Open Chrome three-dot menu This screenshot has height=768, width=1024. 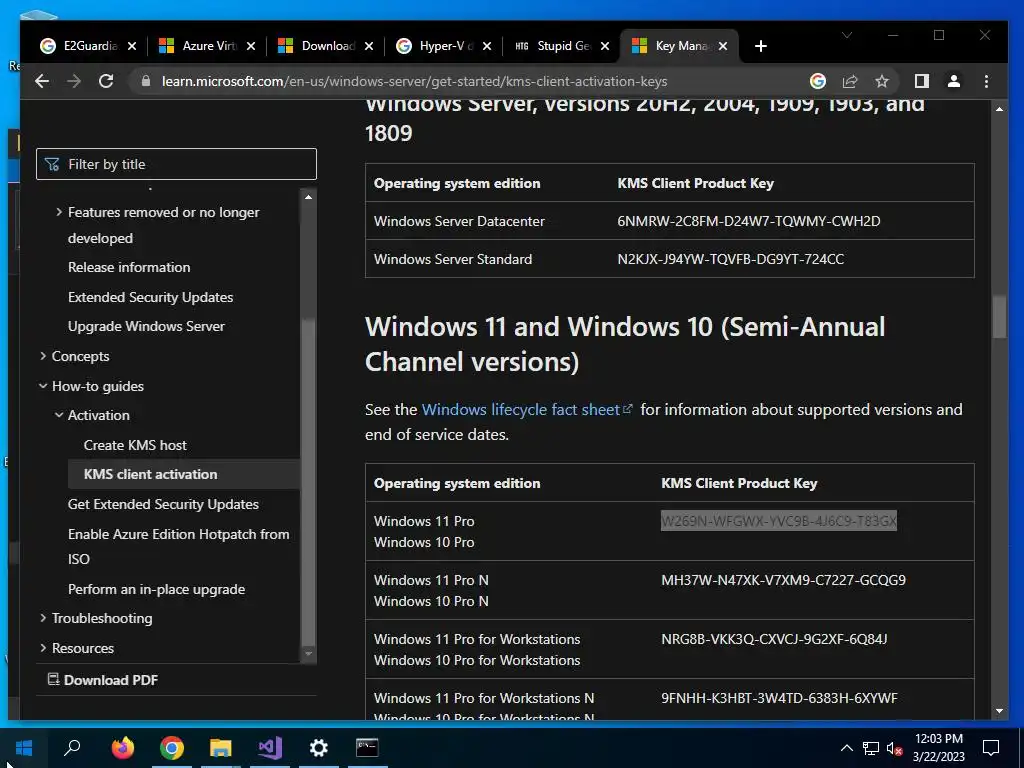click(986, 81)
